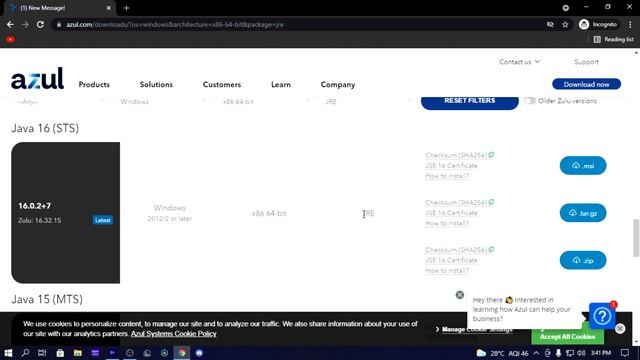Open Task View on the taskbar
Viewport: 640px width, 360px height.
(x=42, y=353)
